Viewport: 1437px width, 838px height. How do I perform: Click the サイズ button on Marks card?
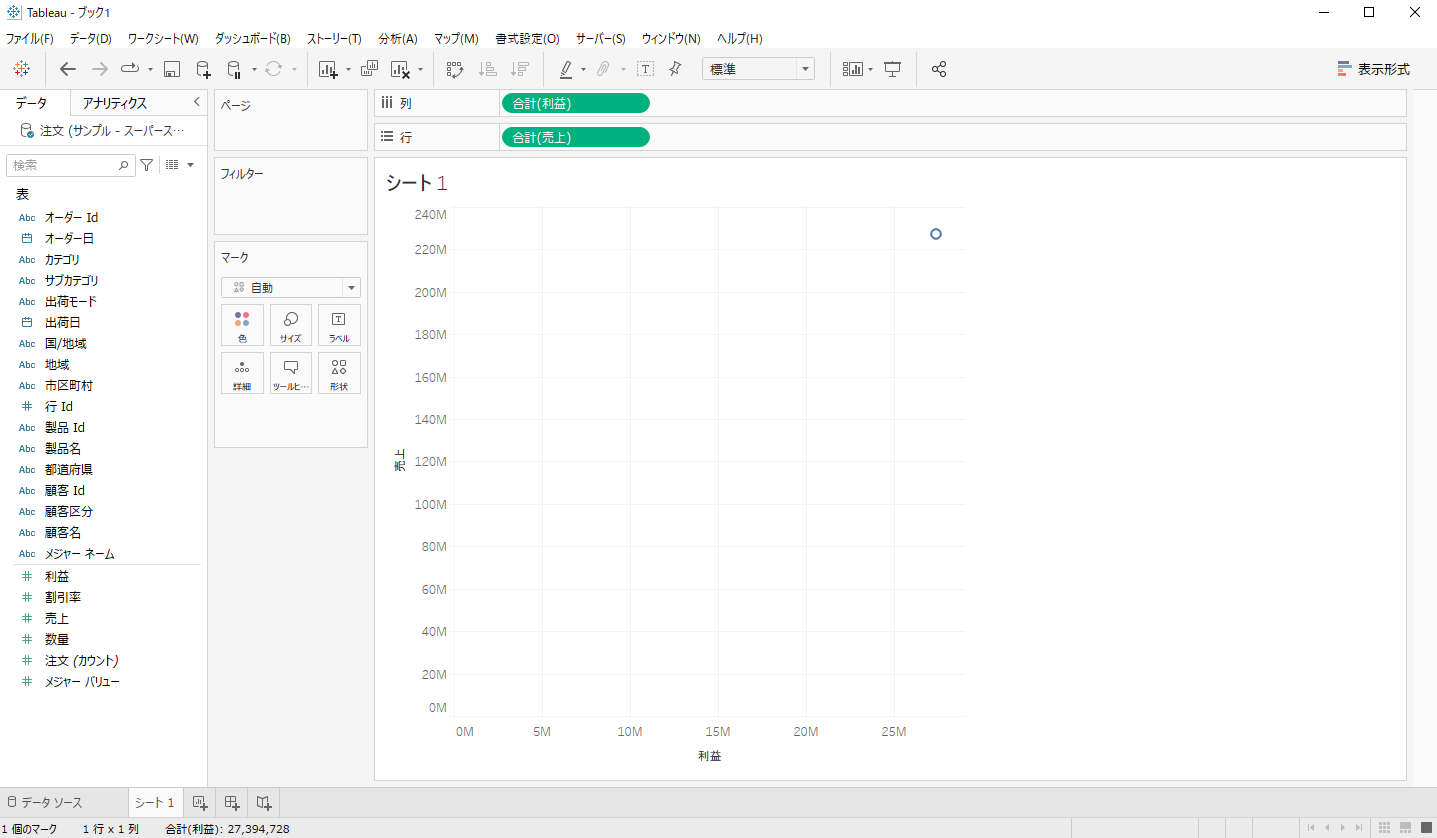(290, 325)
